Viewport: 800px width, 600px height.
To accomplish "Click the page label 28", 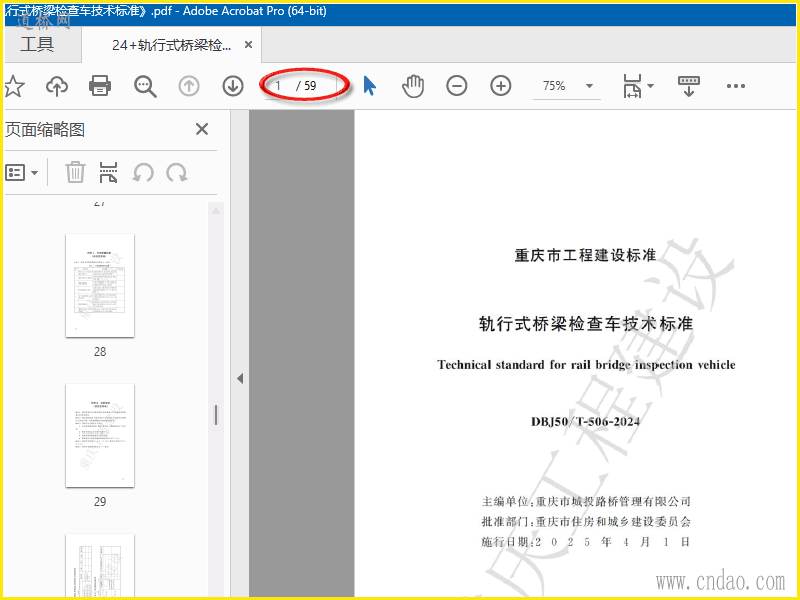I will pyautogui.click(x=100, y=352).
